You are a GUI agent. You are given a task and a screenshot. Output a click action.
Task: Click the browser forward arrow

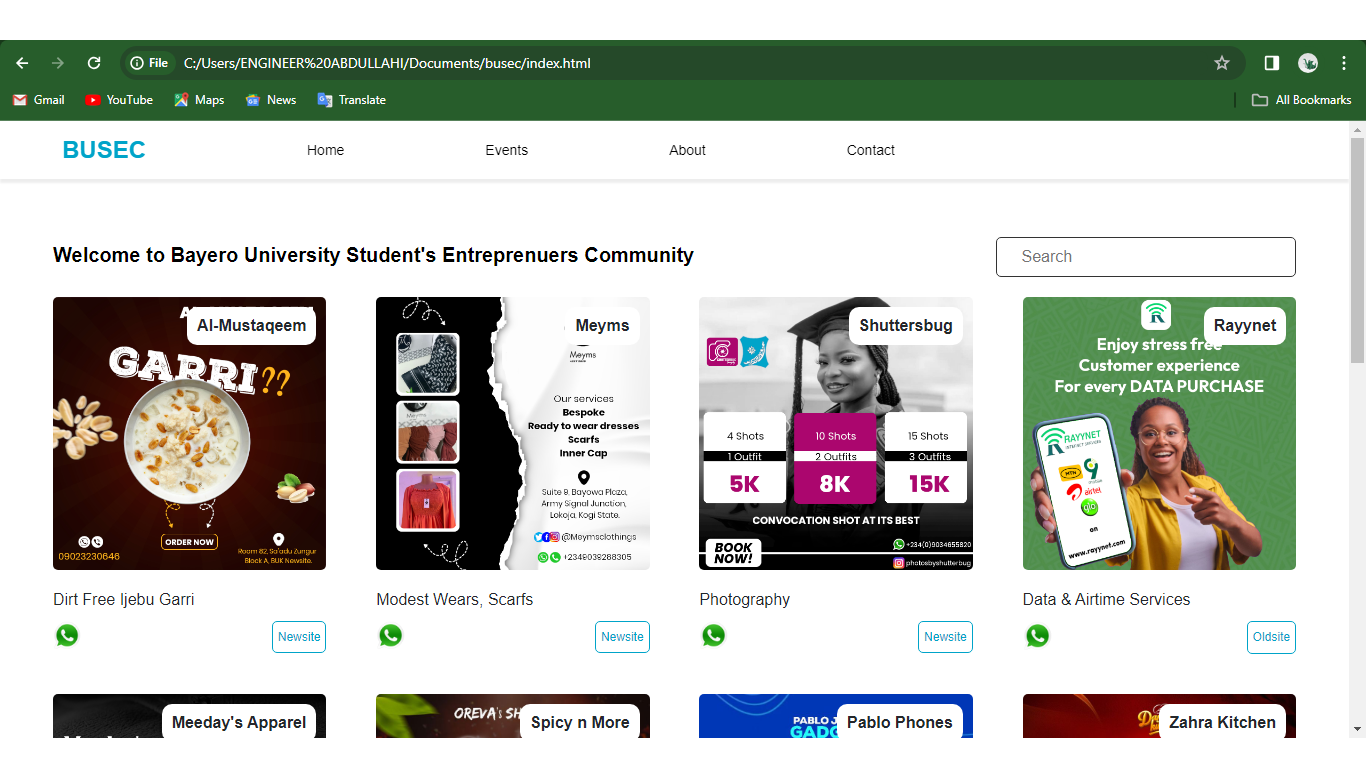(58, 63)
